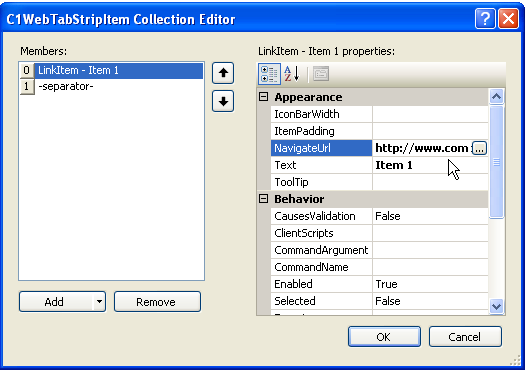Move the selected member up
The image size is (525, 371).
coord(223,73)
